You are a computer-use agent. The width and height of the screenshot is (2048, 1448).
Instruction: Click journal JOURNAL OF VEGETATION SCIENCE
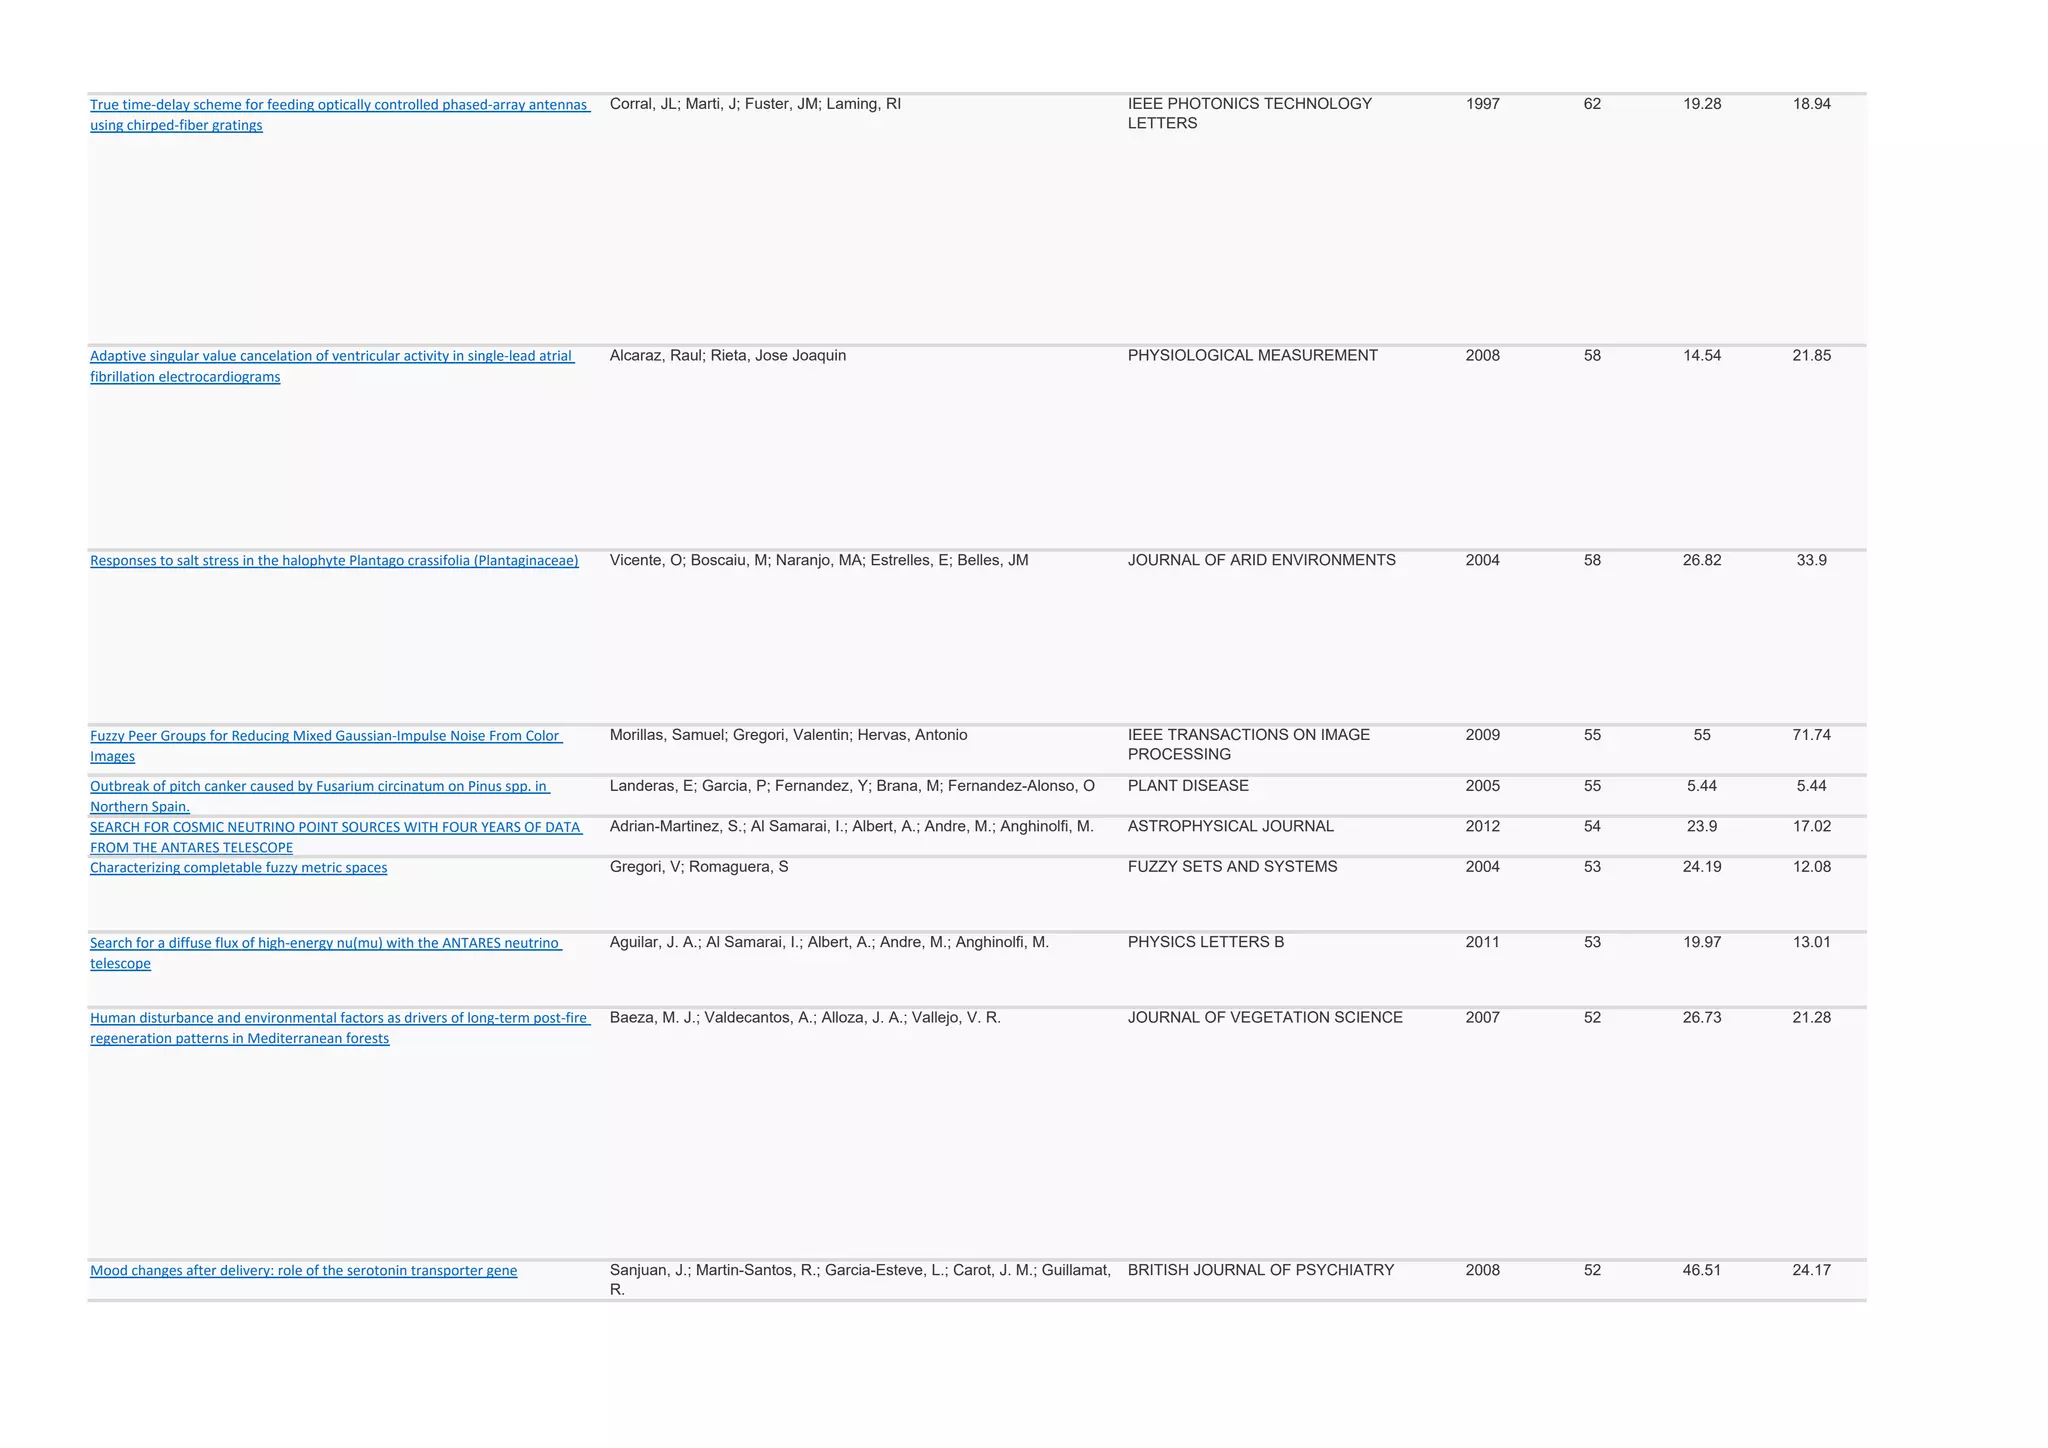pyautogui.click(x=1265, y=1018)
